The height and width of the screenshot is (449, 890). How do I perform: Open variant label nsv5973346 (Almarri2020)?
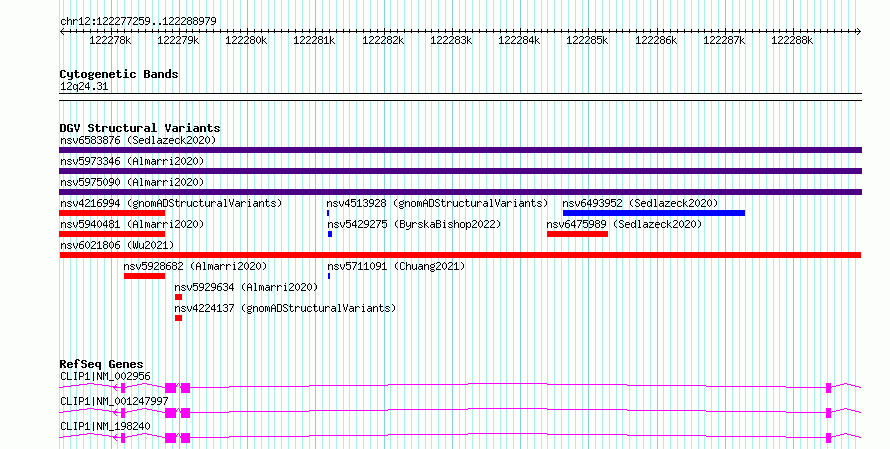(132, 161)
